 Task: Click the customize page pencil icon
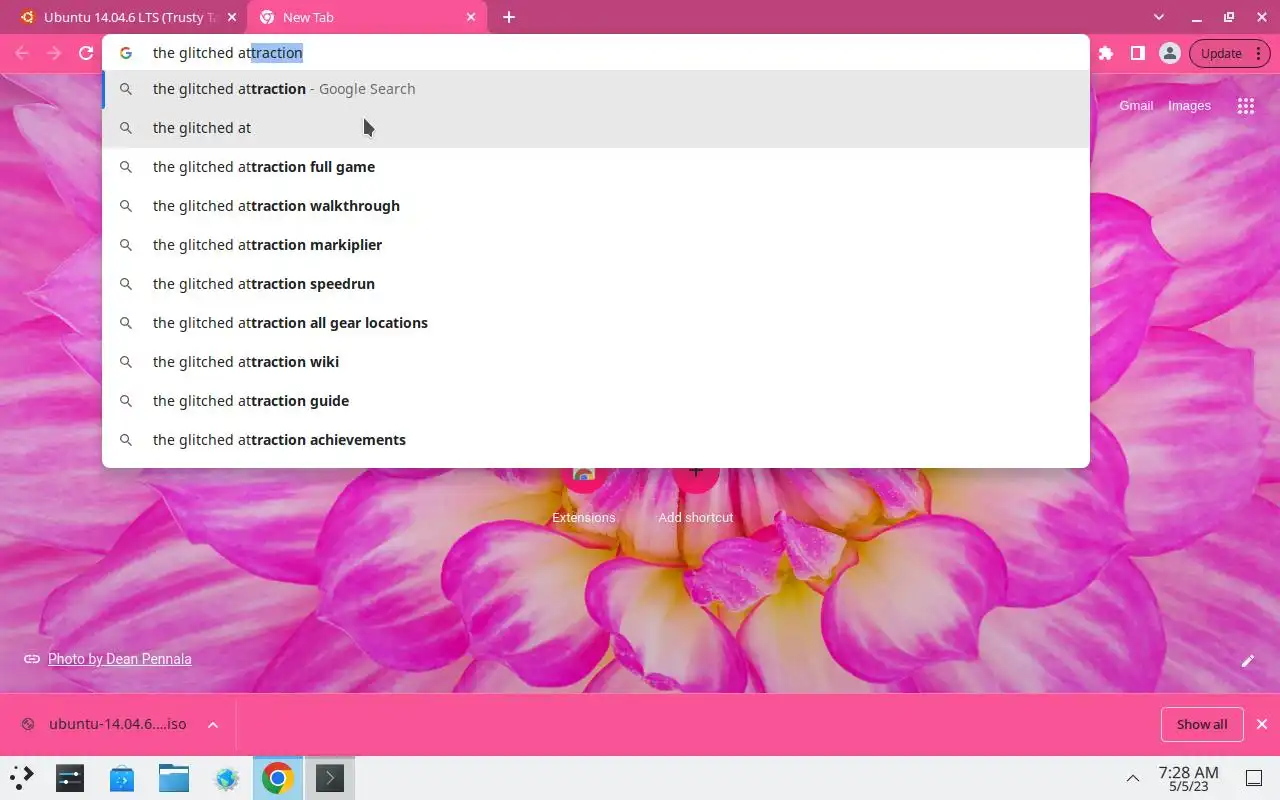tap(1248, 661)
